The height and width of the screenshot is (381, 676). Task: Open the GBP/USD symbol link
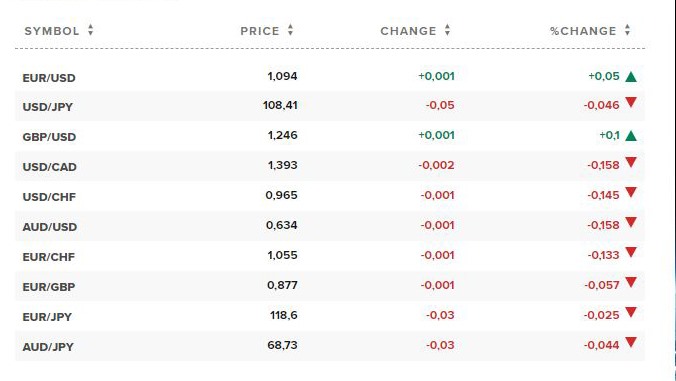point(49,137)
